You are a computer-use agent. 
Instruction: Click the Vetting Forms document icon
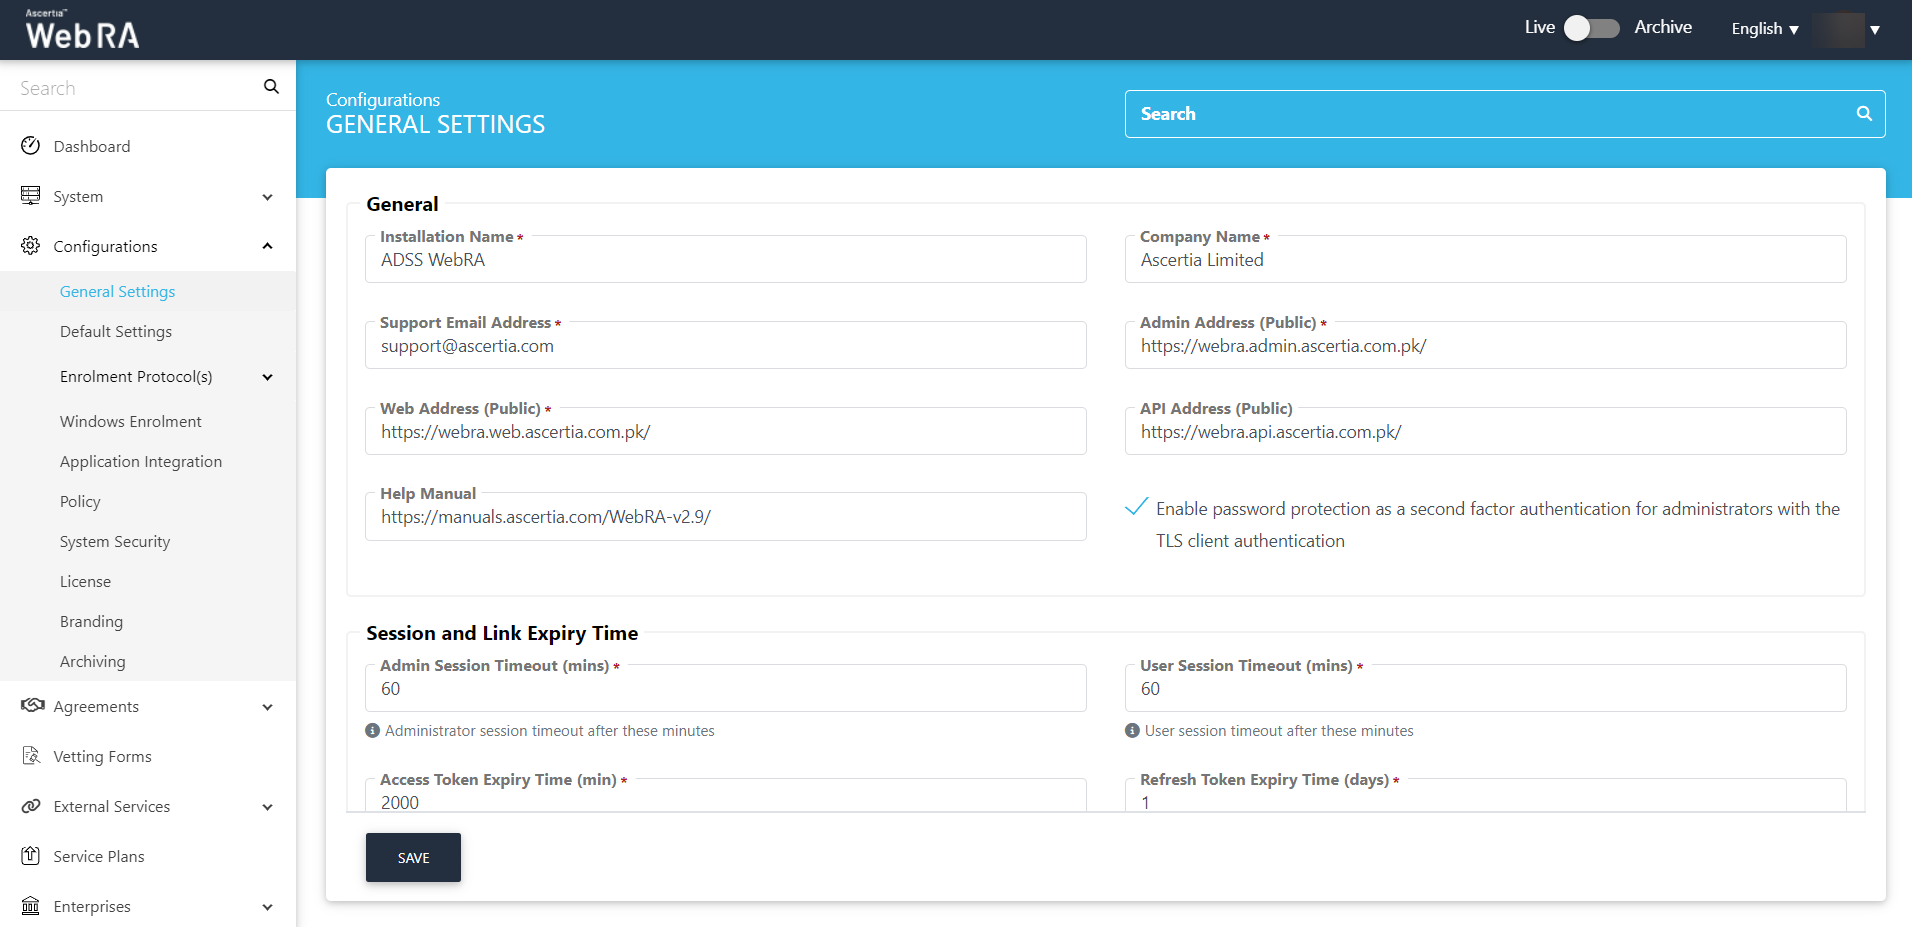click(x=31, y=756)
